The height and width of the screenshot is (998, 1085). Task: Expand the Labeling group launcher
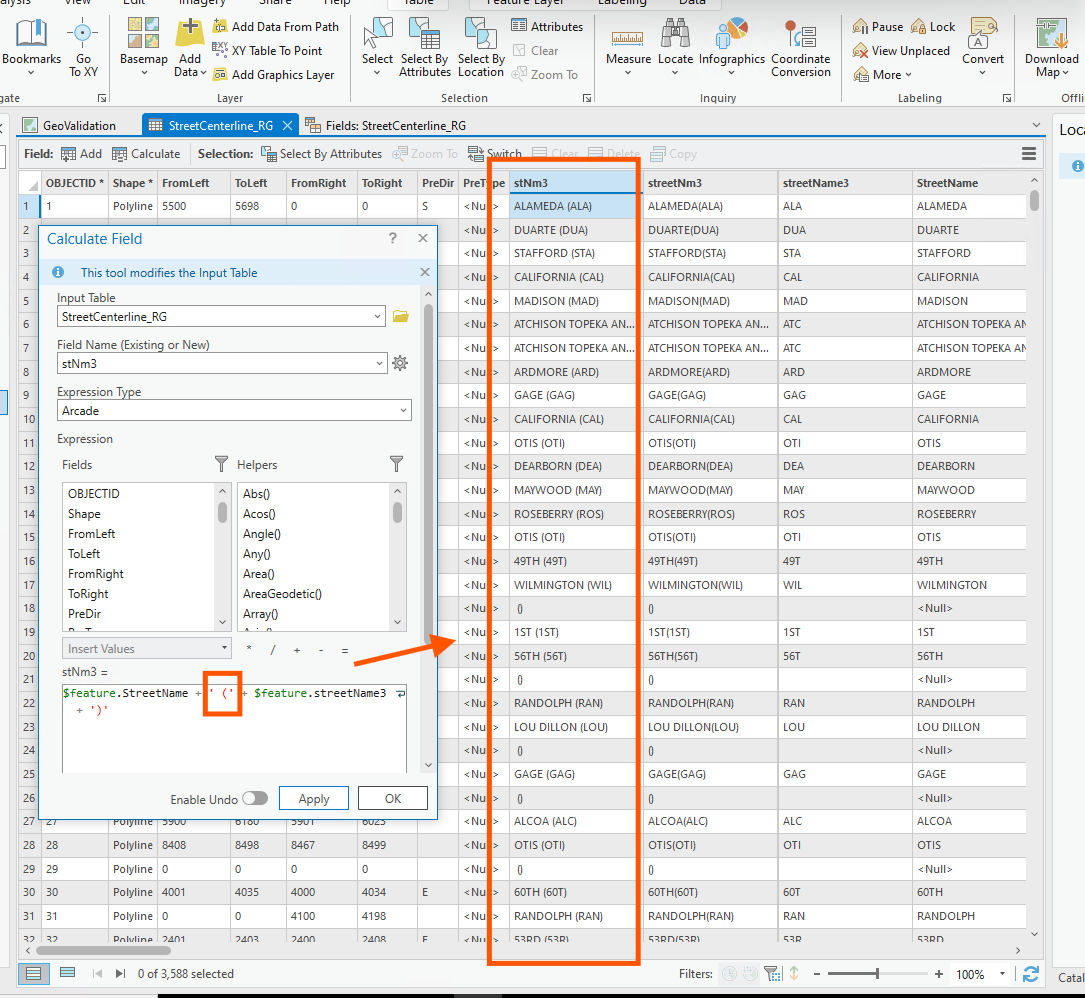tap(1007, 98)
